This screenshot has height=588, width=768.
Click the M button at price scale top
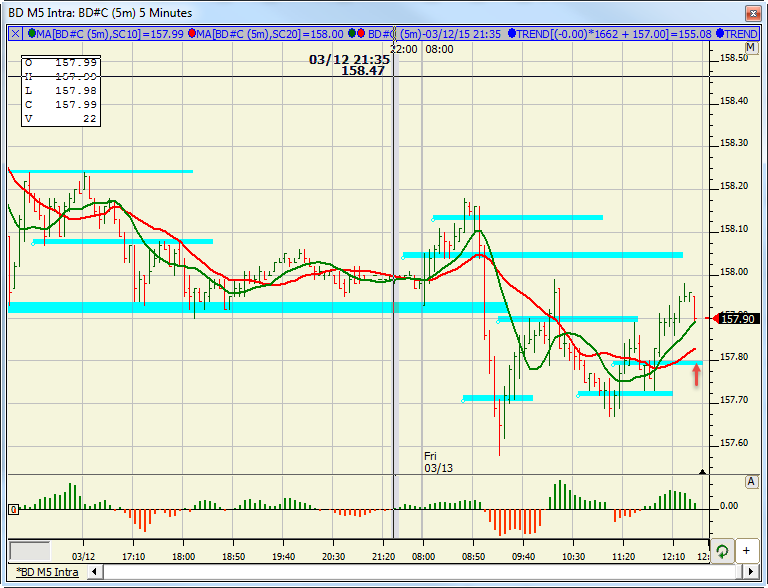tap(751, 48)
